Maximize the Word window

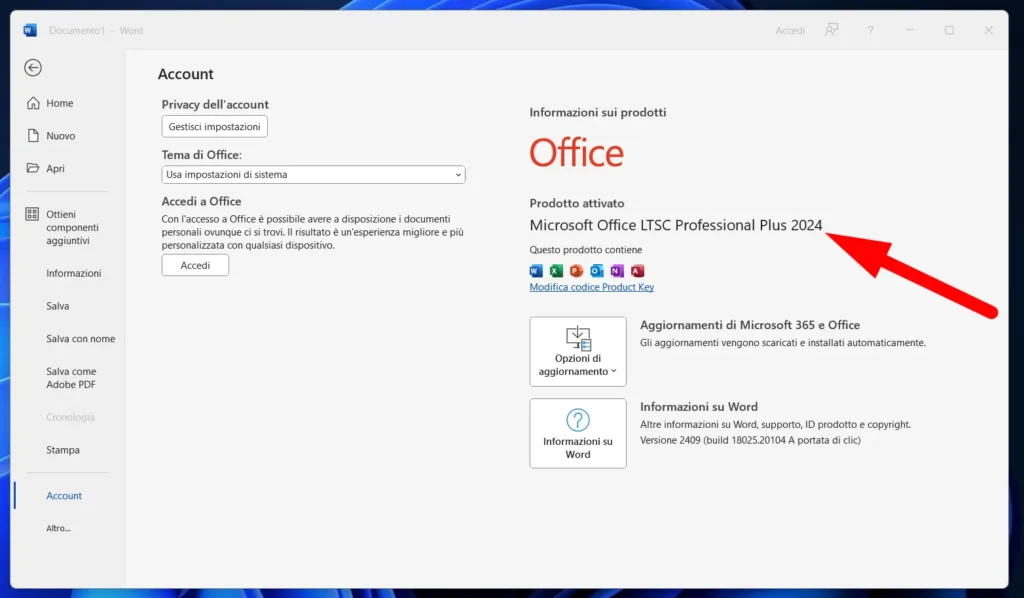pos(949,30)
